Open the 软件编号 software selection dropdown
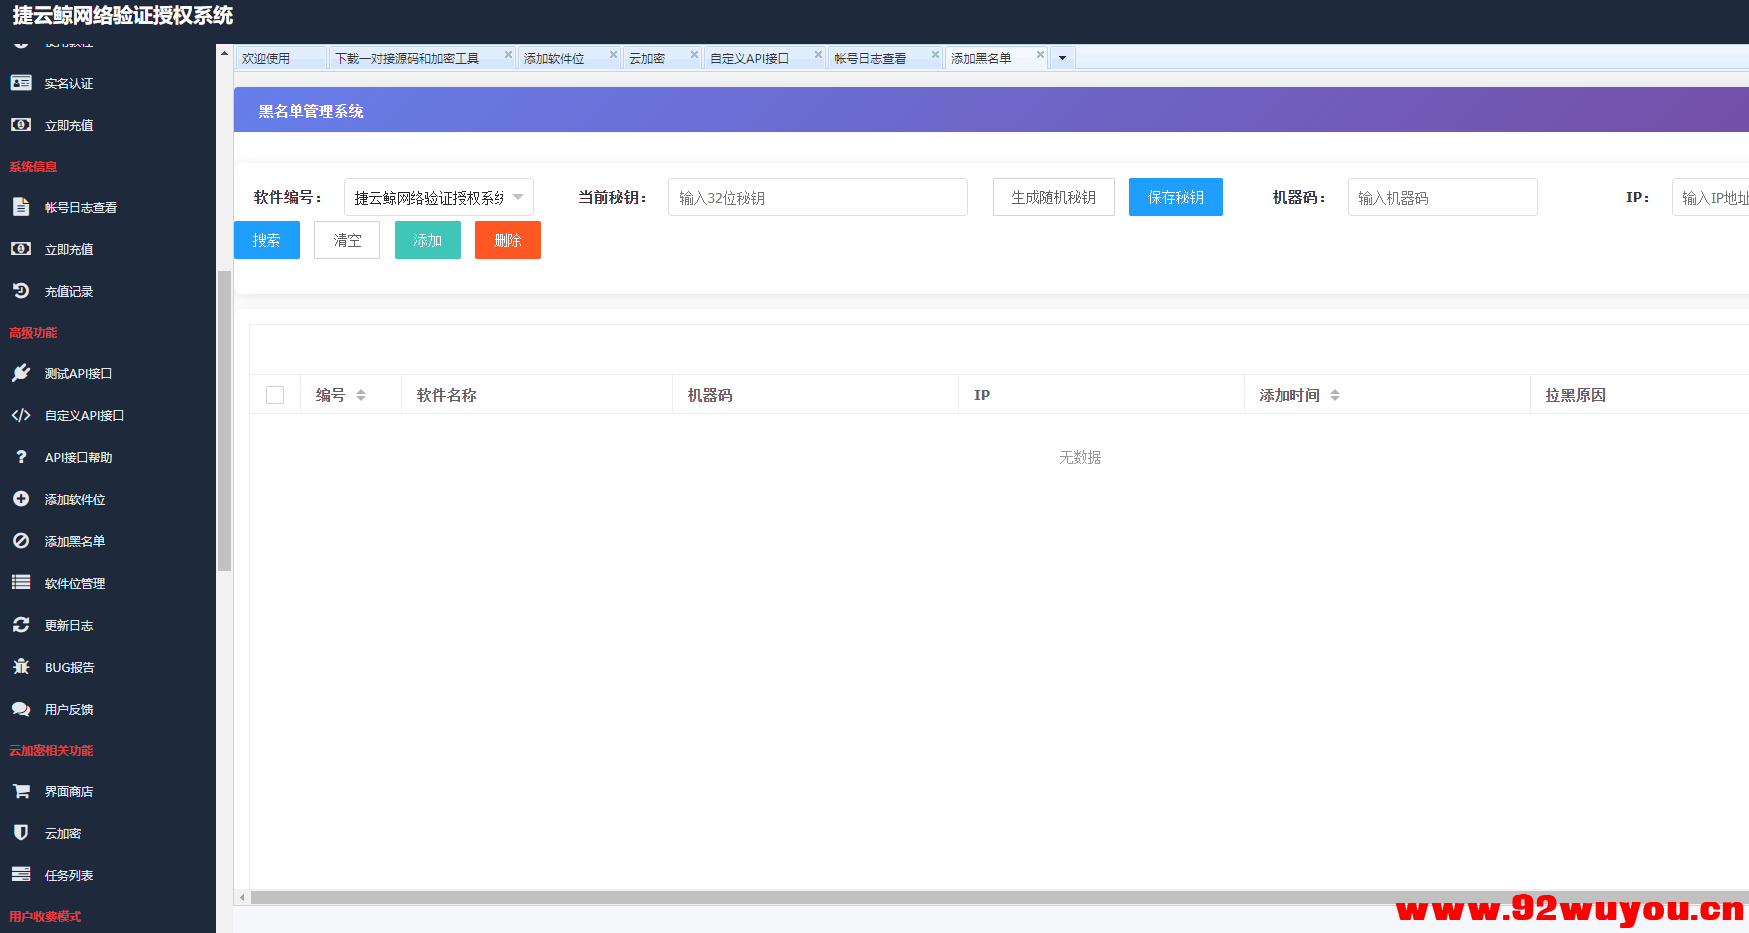The image size is (1749, 933). point(437,197)
